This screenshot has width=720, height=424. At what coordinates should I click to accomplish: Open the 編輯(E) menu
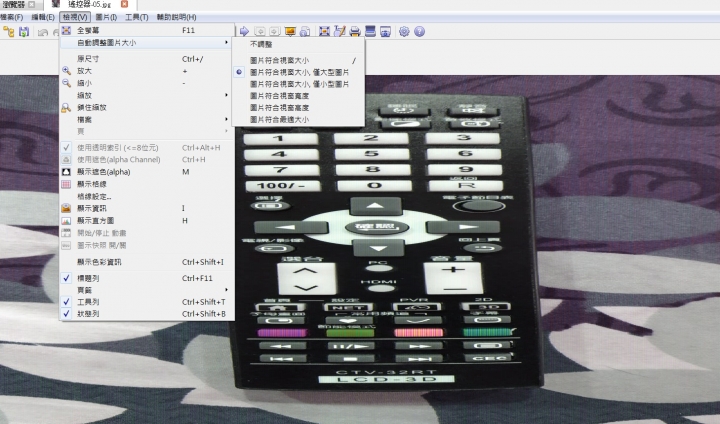pyautogui.click(x=43, y=17)
